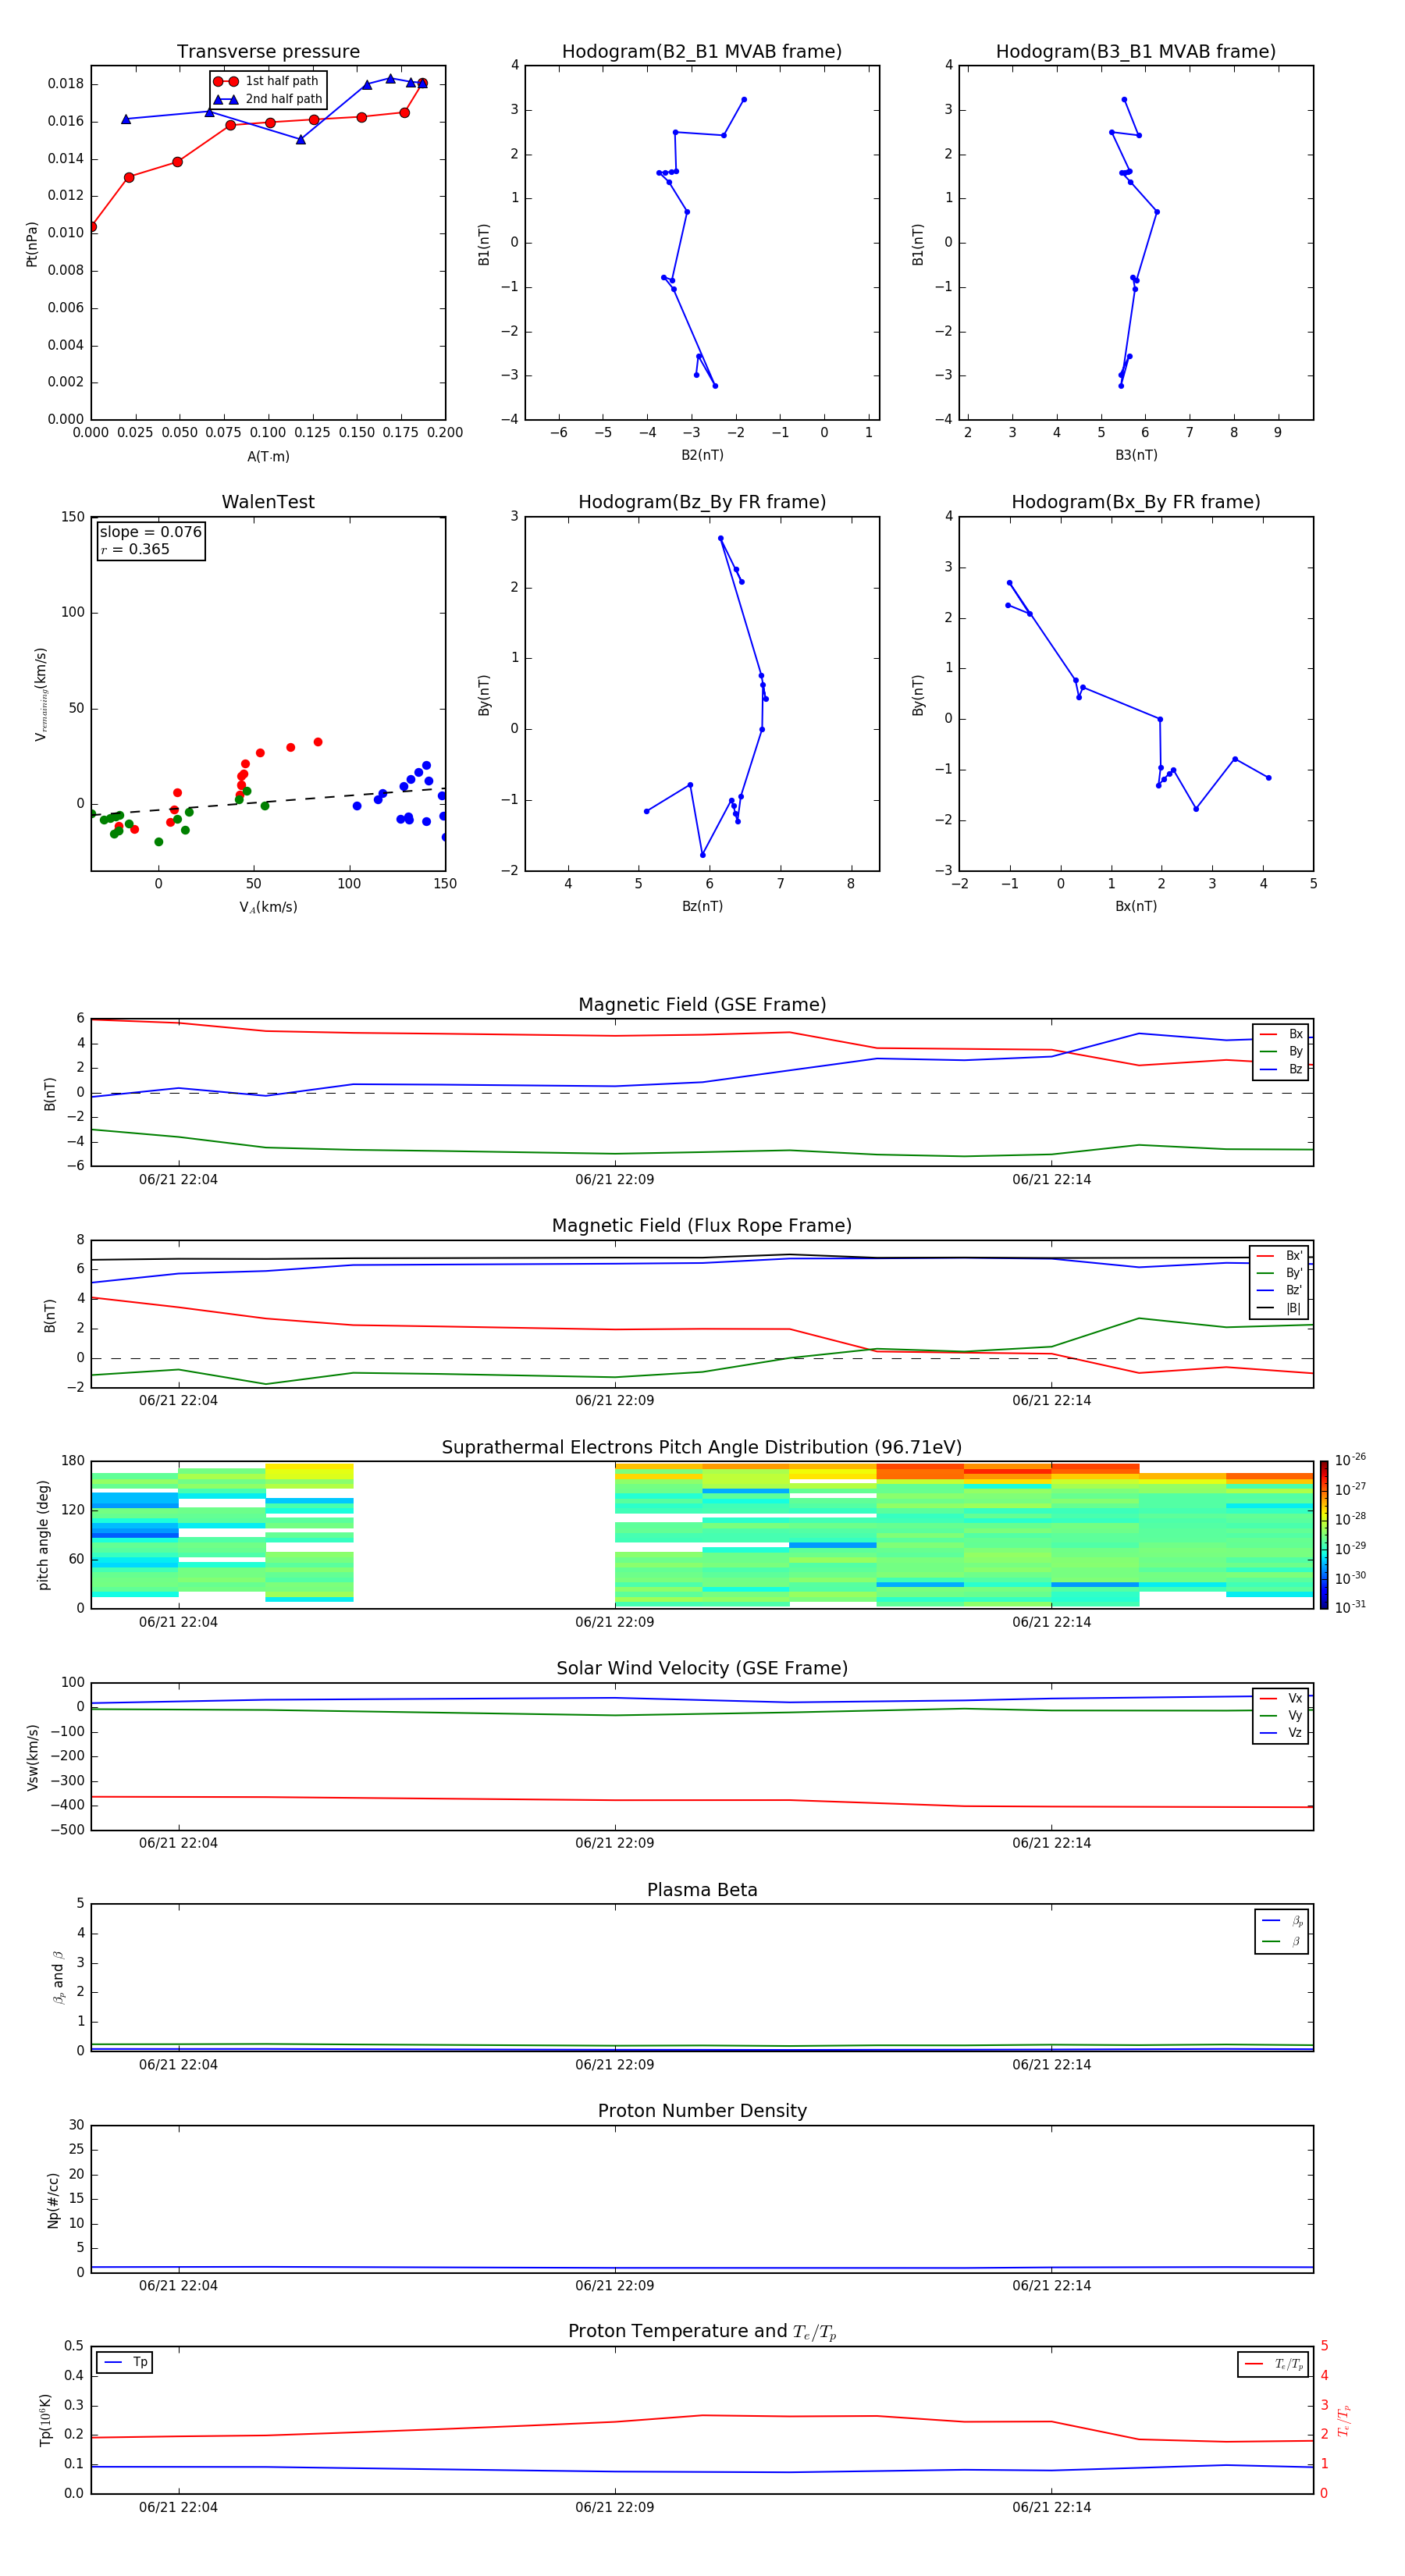This screenshot has width=1405, height=2576.
Task: Select the Bx legend entry in GSE magnetic field
Action: coord(1281,1034)
